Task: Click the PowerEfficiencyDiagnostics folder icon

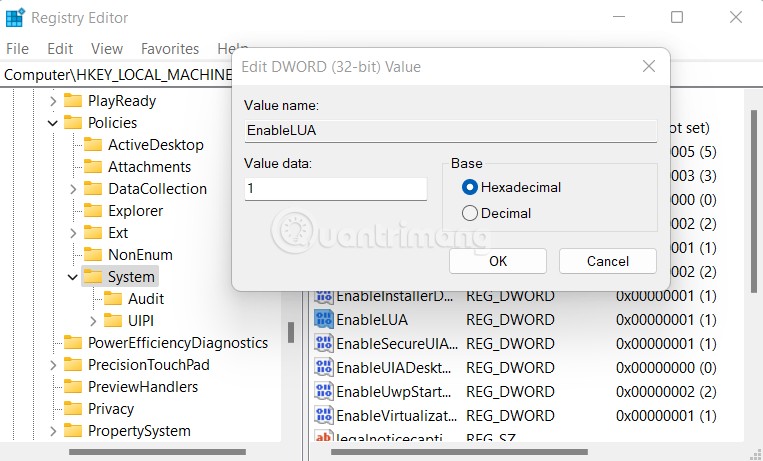Action: [x=73, y=343]
